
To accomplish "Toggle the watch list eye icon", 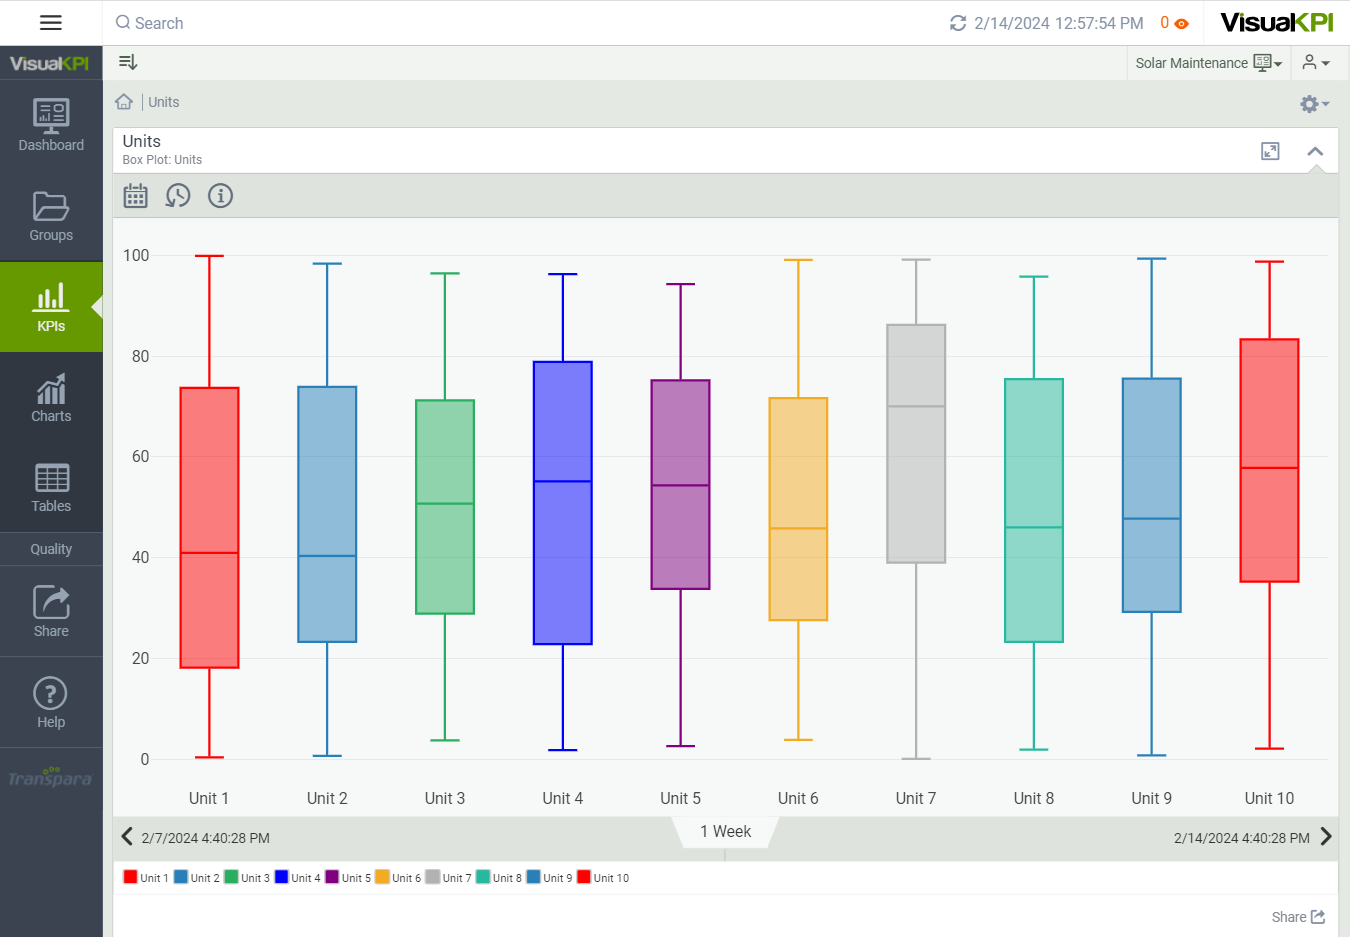I will tap(1181, 23).
